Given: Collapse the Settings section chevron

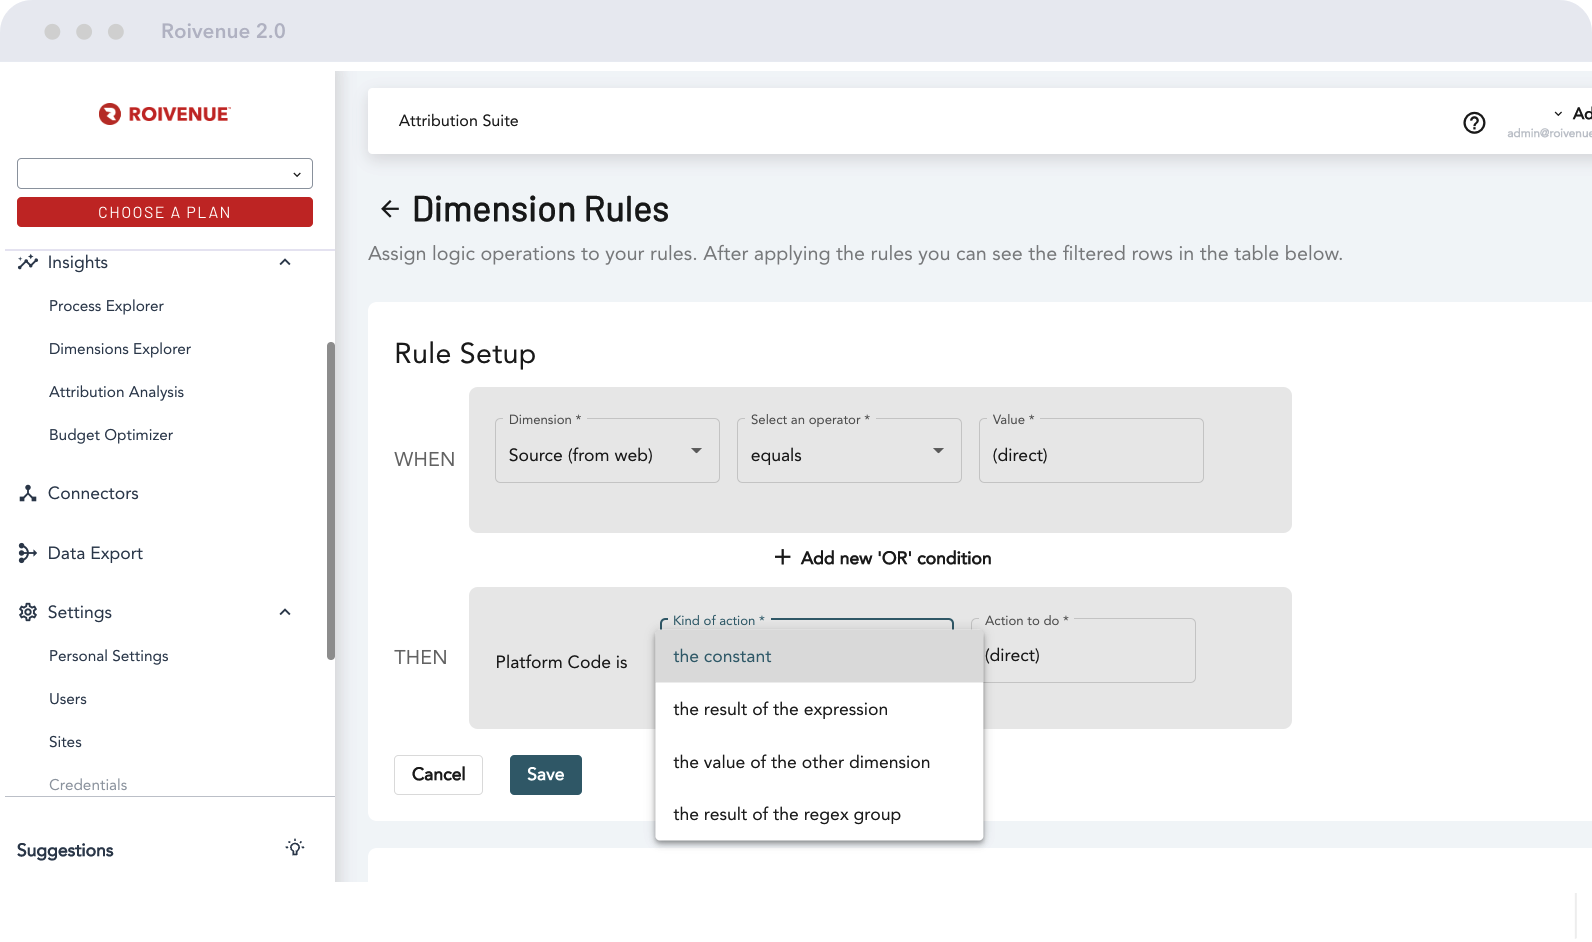Looking at the screenshot, I should (x=285, y=612).
